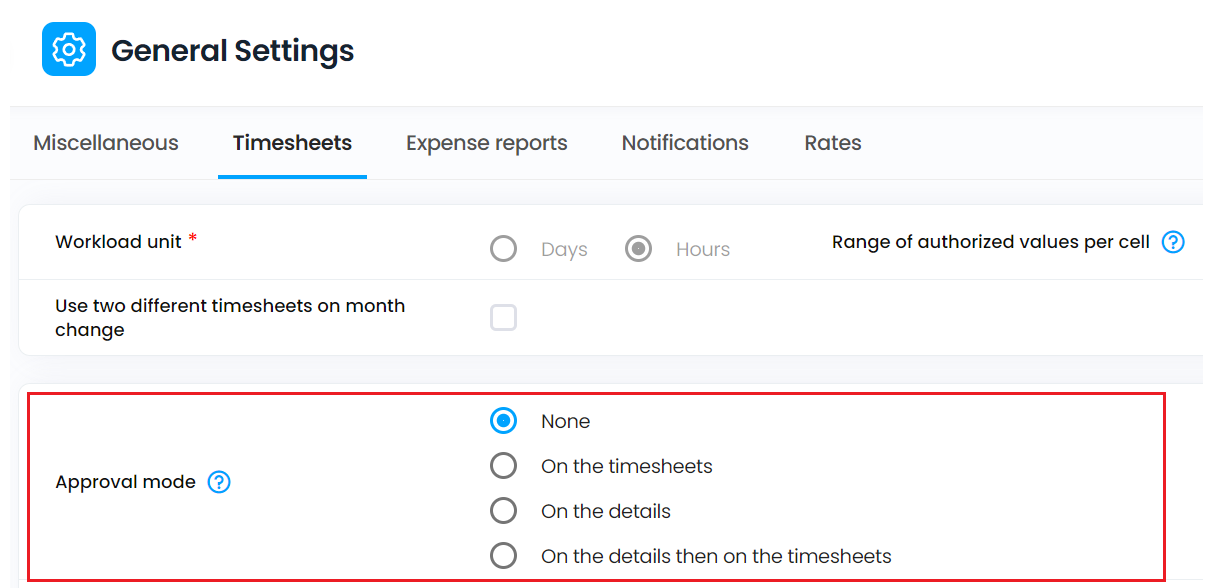Click the Approval mode label text

point(125,482)
